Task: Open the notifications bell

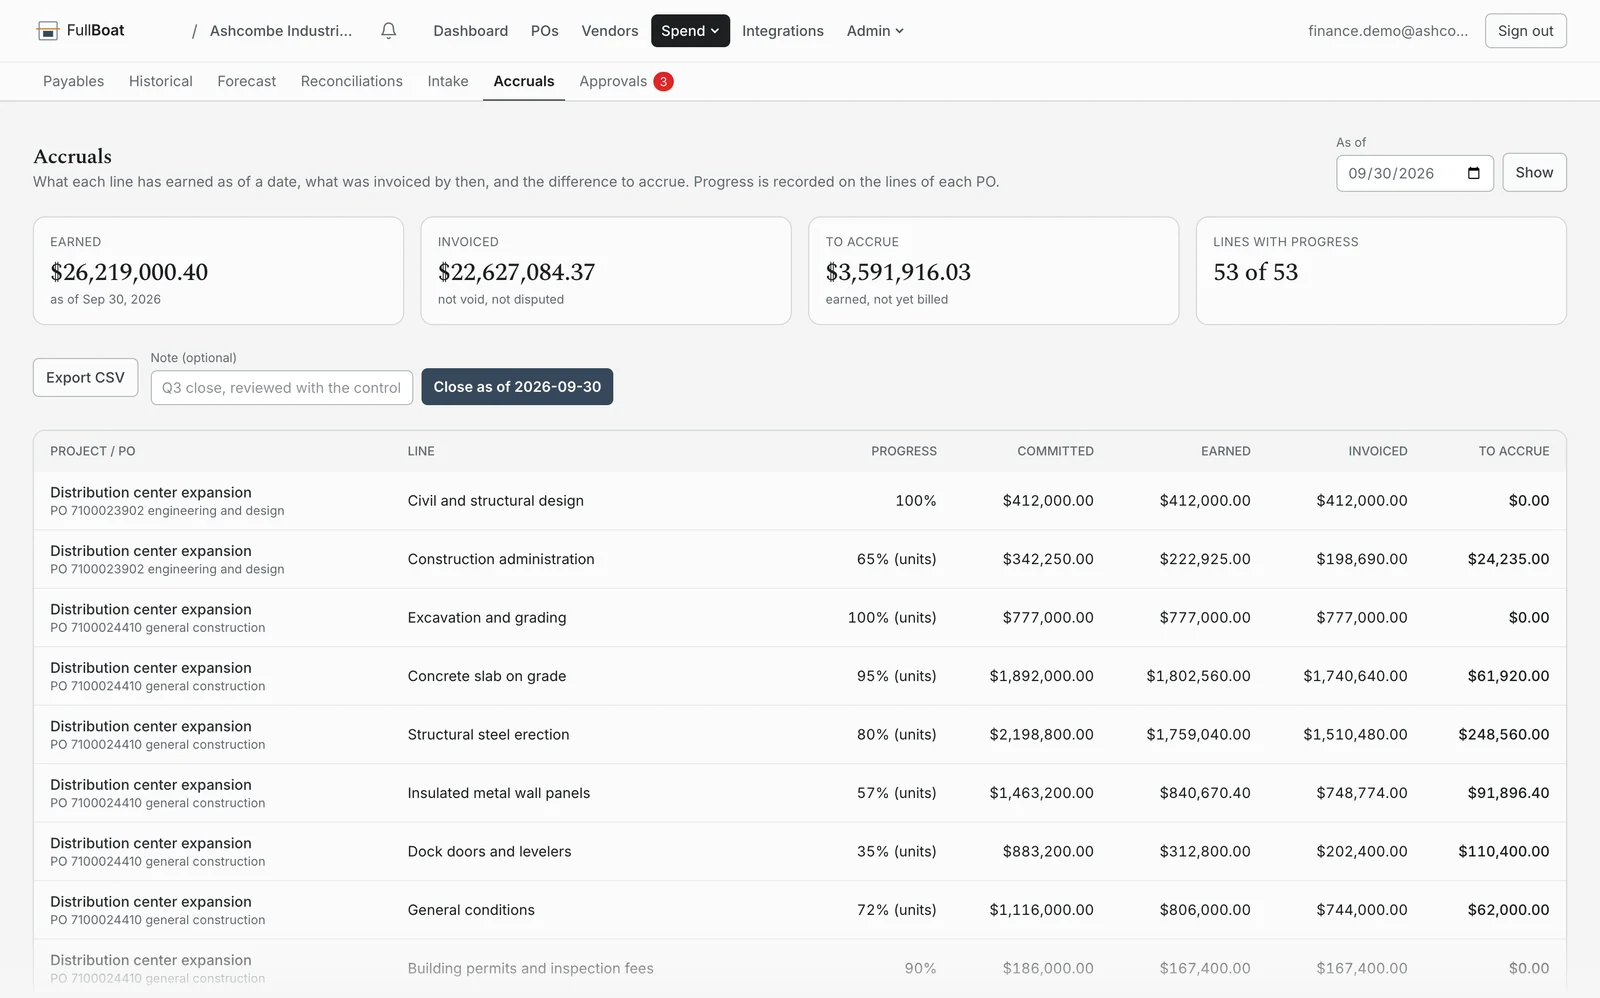Action: (x=389, y=31)
